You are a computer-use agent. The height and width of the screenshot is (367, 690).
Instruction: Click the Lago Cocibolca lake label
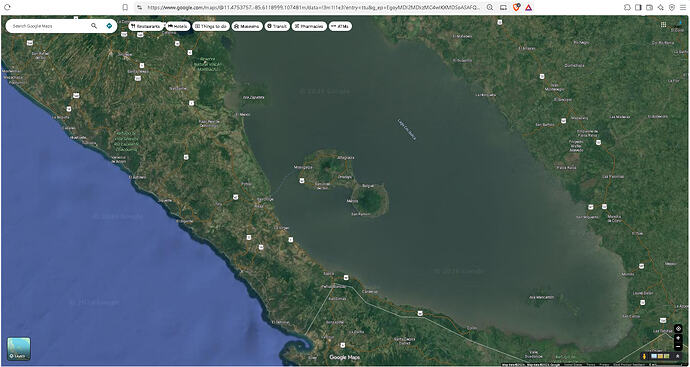pyautogui.click(x=407, y=129)
